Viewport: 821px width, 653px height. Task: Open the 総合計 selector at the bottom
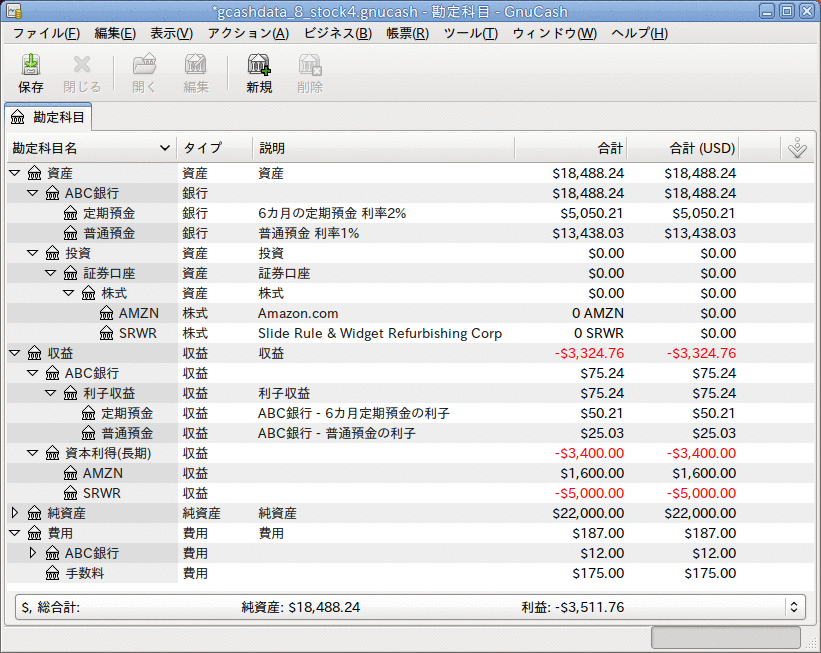click(x=795, y=607)
